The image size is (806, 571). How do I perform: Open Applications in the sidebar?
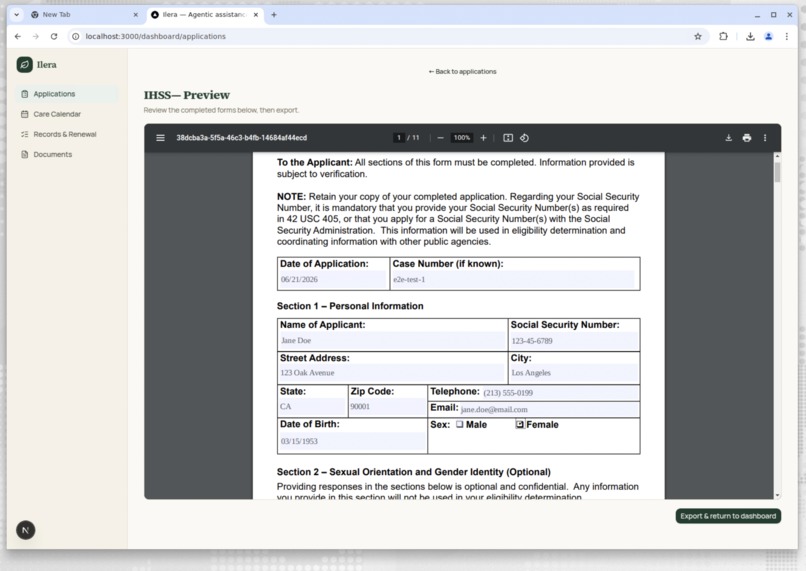pos(67,94)
